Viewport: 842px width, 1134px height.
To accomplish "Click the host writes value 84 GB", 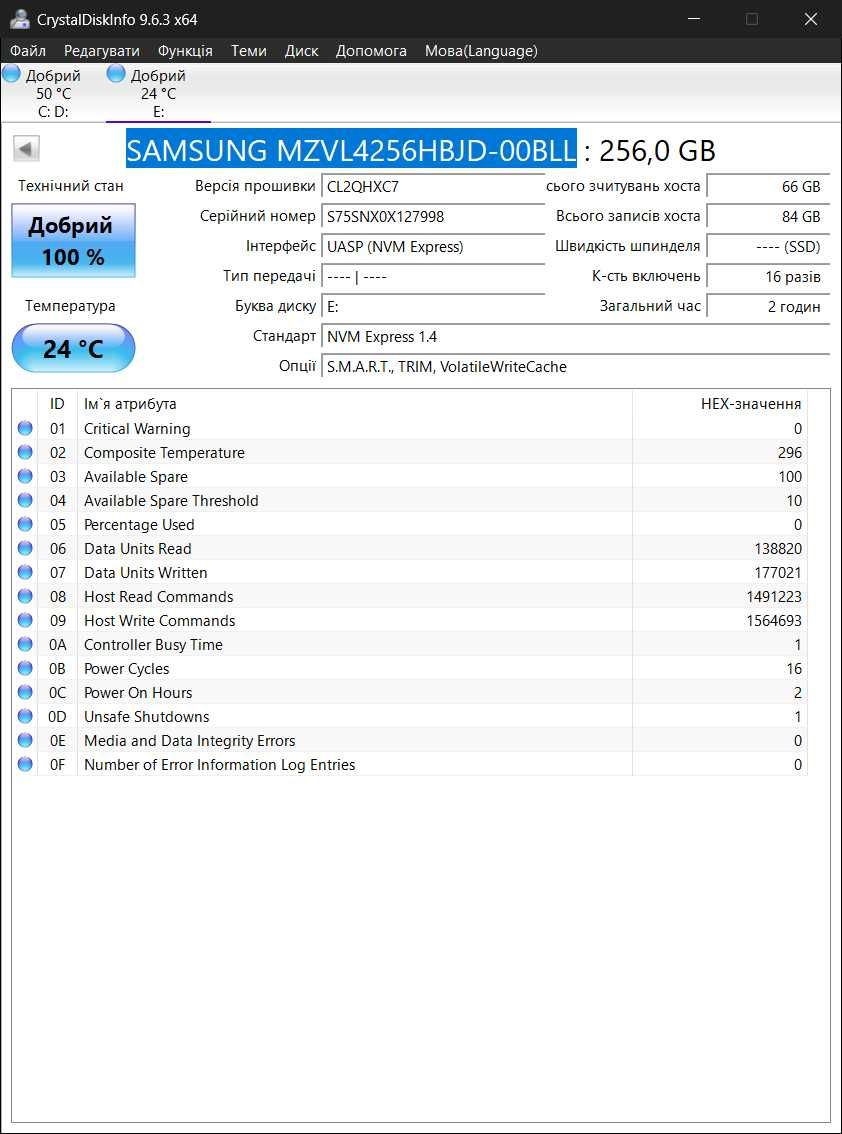I will pyautogui.click(x=767, y=216).
